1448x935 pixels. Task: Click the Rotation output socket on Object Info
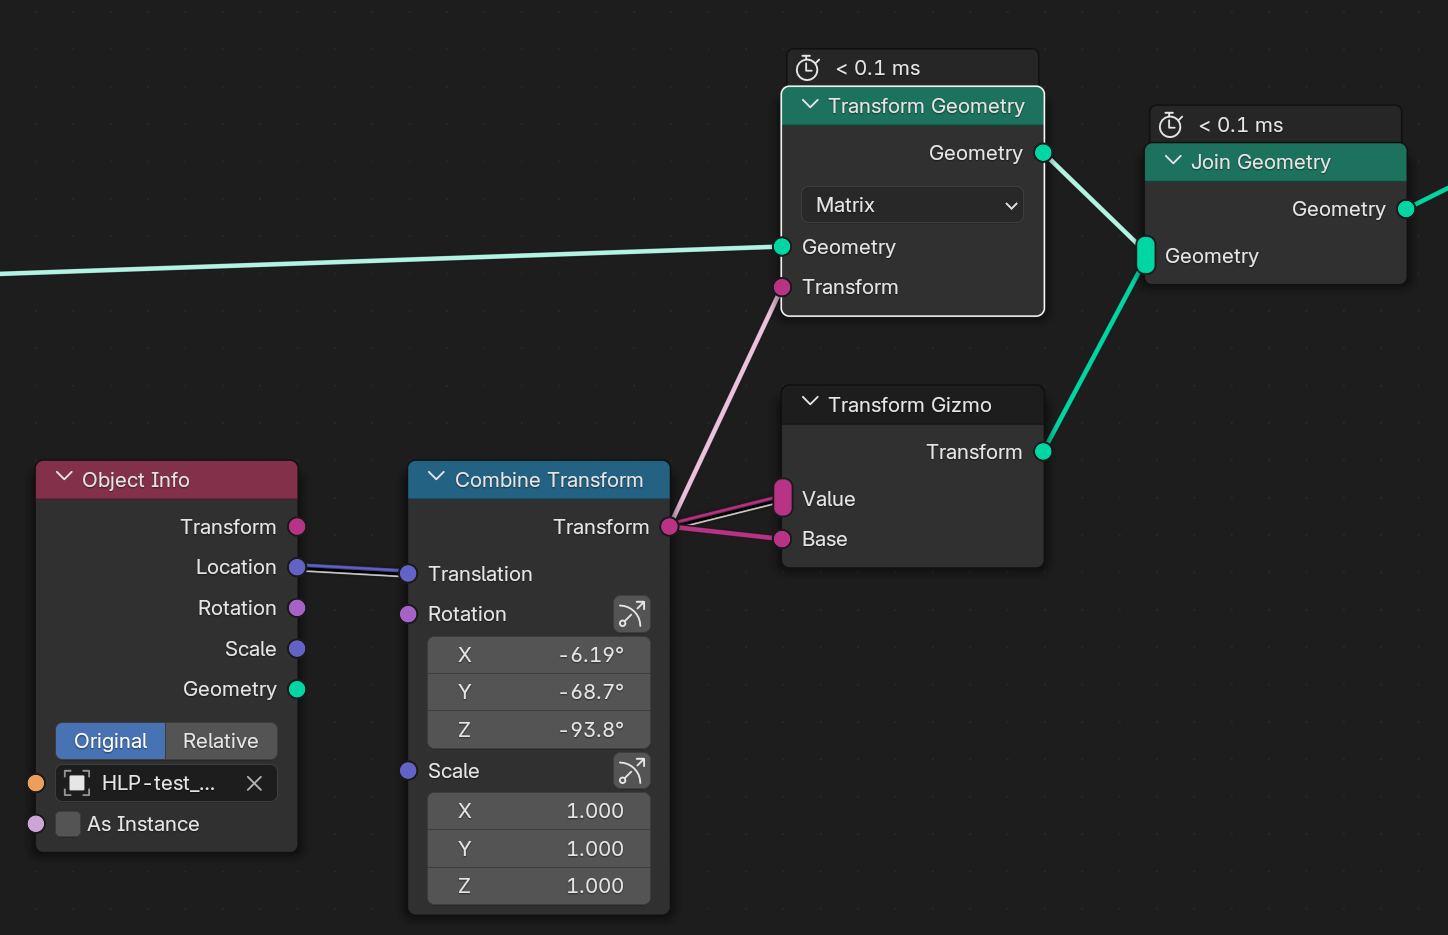pos(297,608)
